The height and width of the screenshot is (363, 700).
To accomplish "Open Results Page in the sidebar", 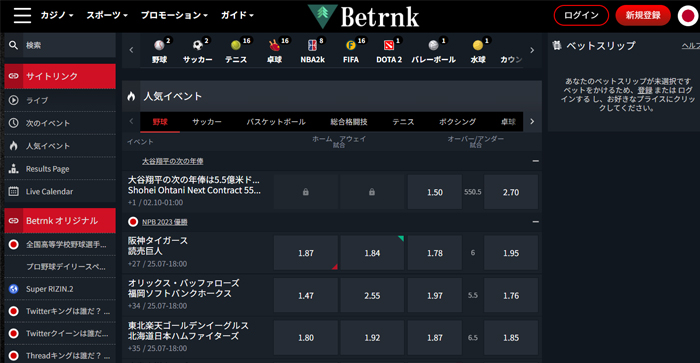I will click(60, 169).
